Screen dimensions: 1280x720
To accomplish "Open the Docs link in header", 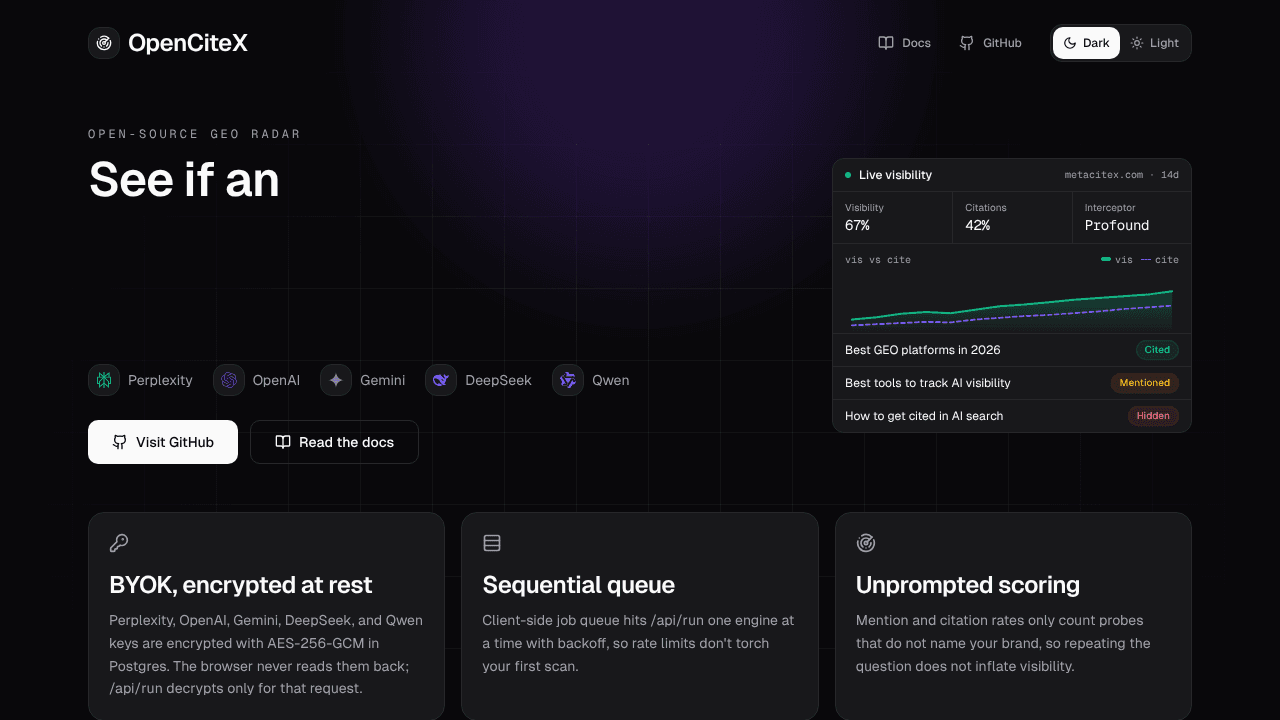I will point(904,43).
